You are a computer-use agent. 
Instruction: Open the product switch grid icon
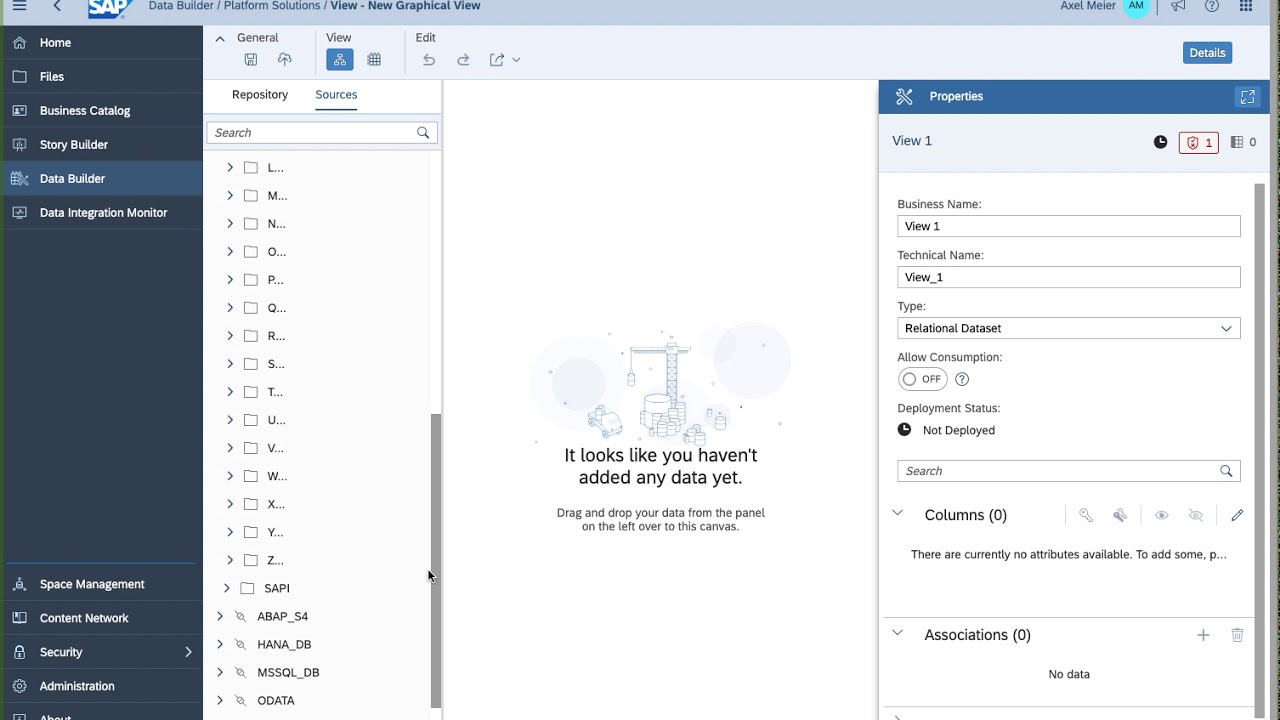pos(1246,6)
